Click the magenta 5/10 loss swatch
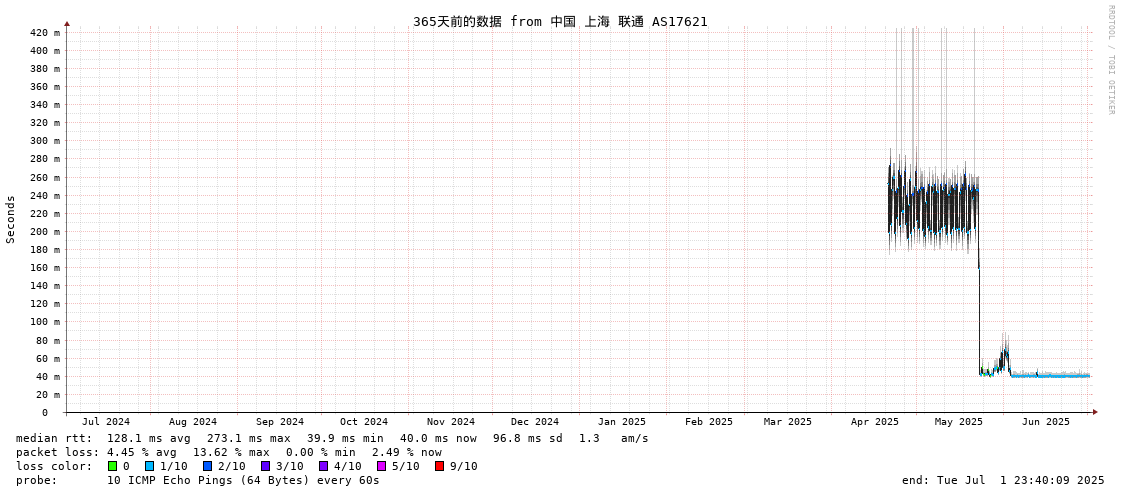1121x494 pixels. pos(381,466)
